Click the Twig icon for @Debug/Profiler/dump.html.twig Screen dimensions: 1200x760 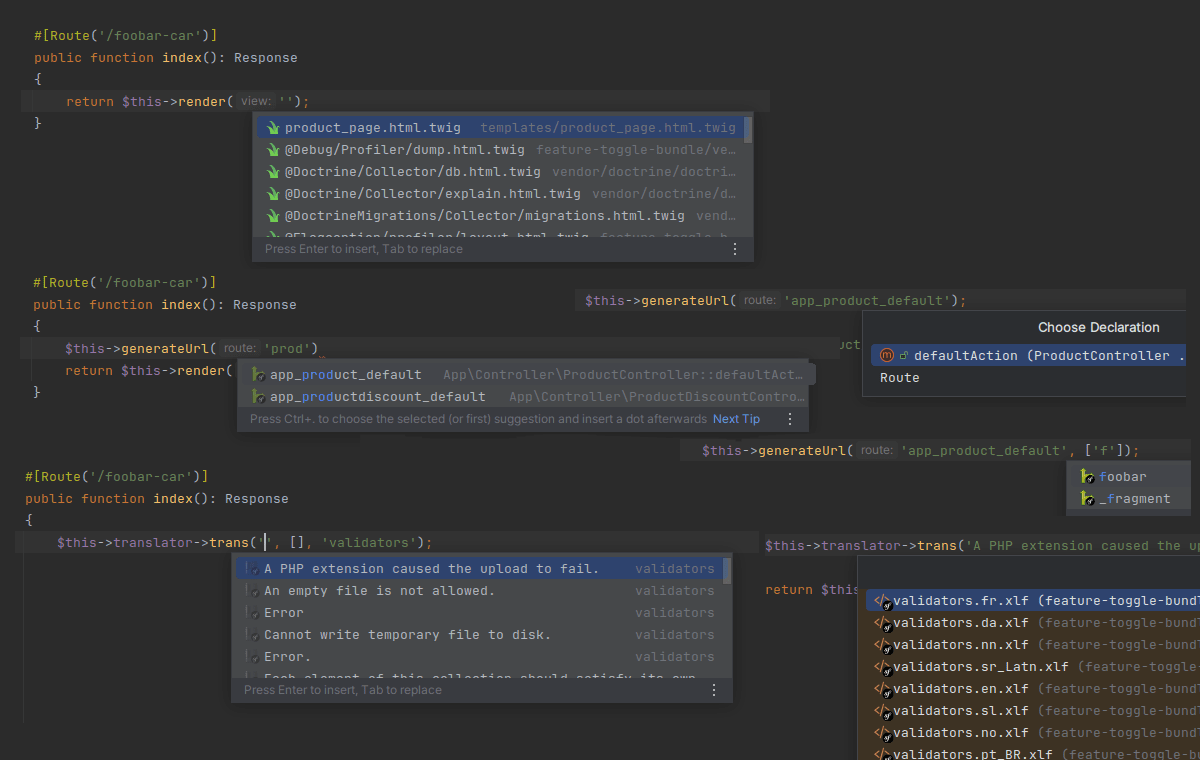[x=272, y=150]
